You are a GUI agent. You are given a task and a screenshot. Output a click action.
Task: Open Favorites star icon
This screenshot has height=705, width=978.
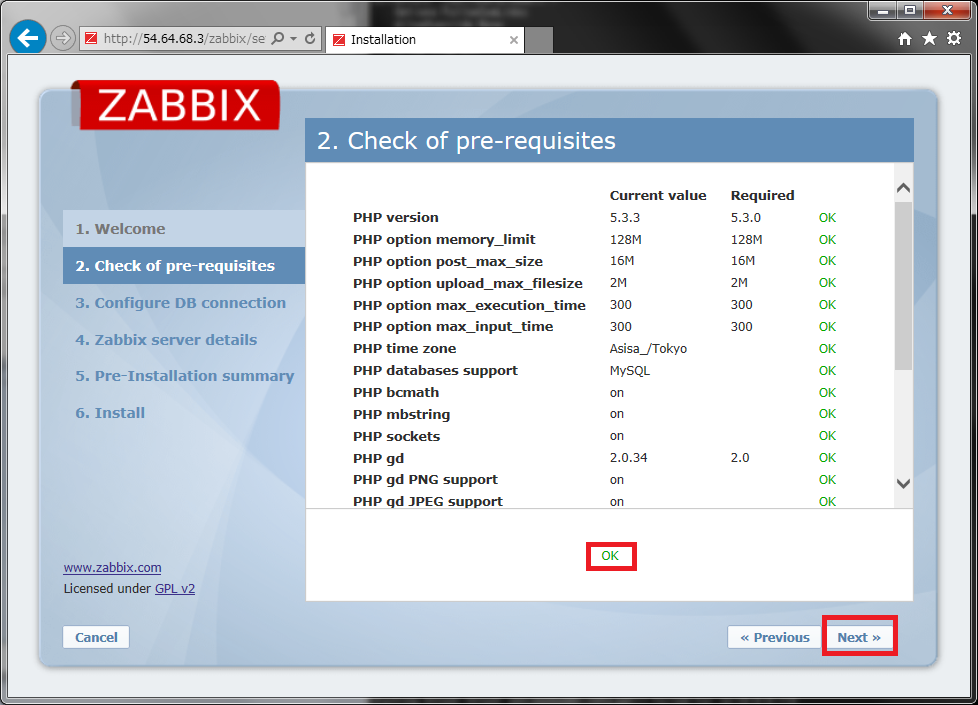tap(929, 39)
